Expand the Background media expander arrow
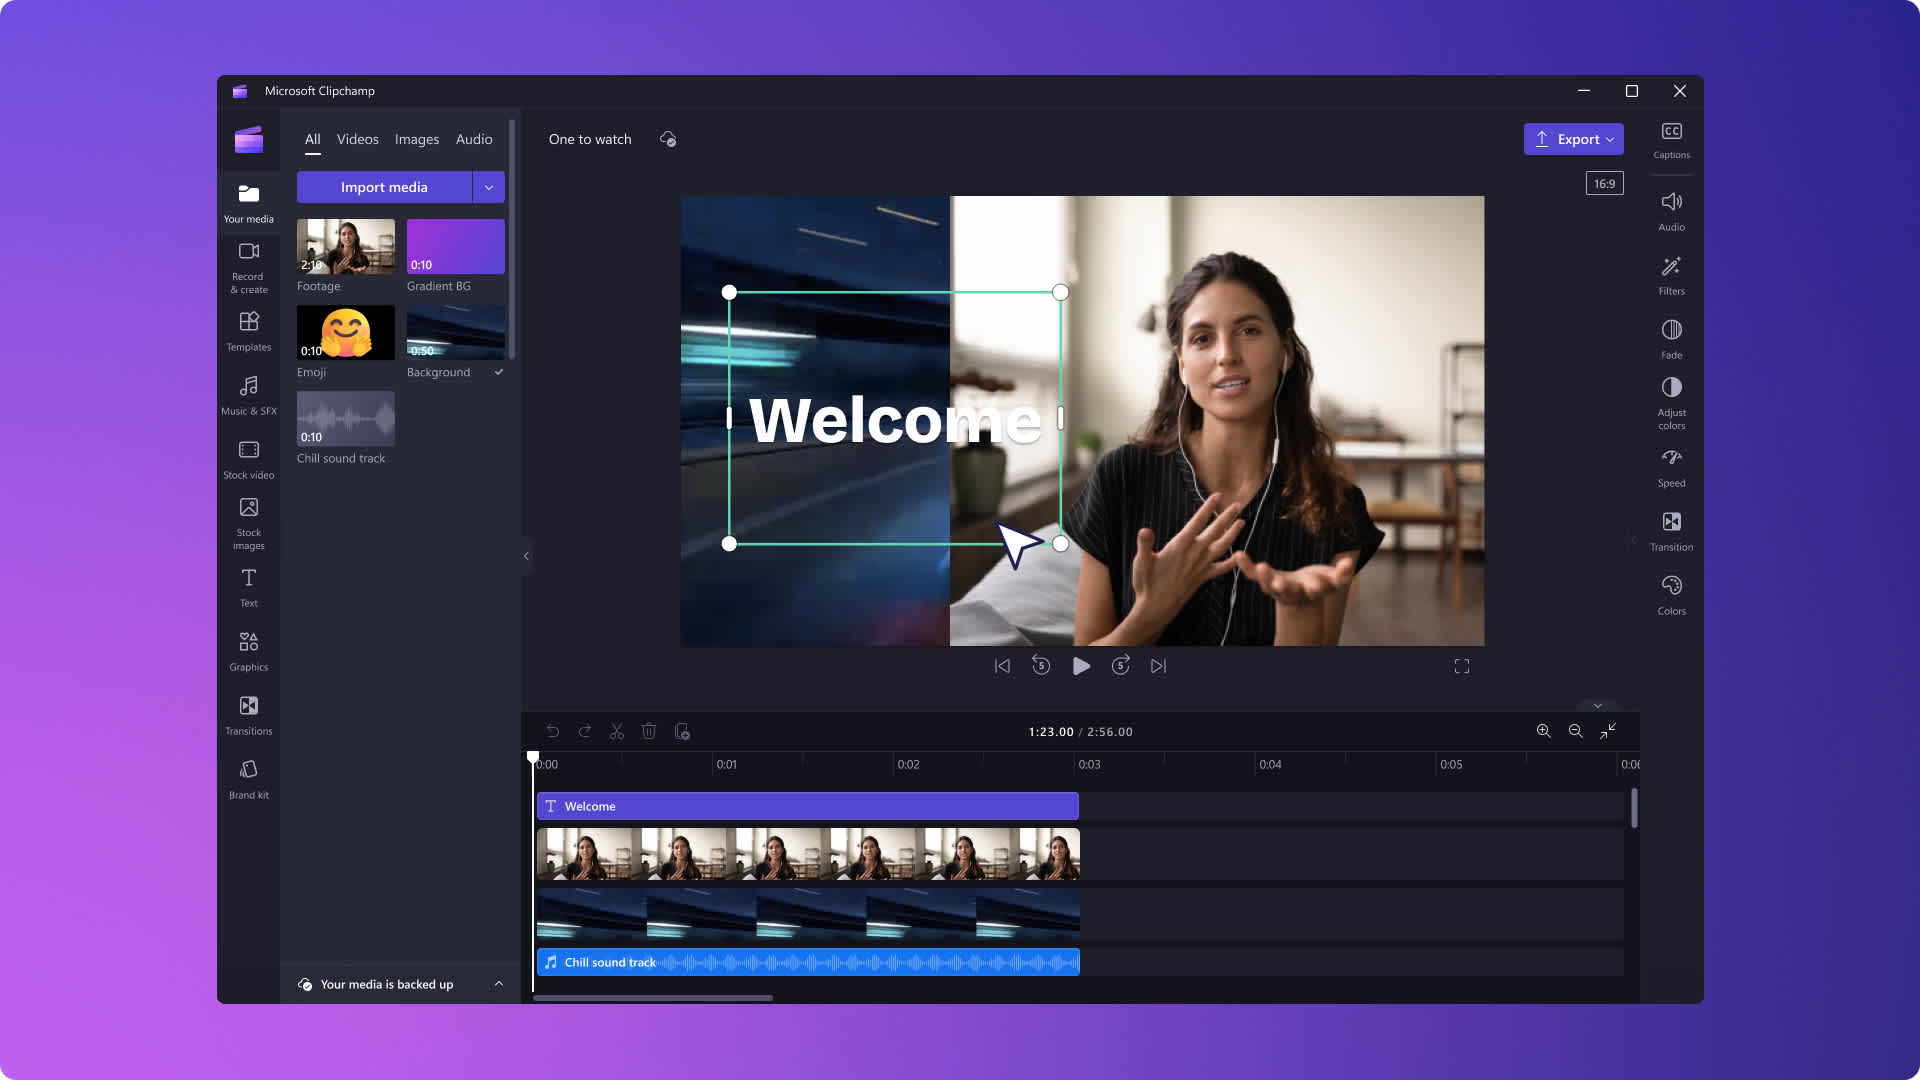Image resolution: width=1920 pixels, height=1080 pixels. click(498, 371)
